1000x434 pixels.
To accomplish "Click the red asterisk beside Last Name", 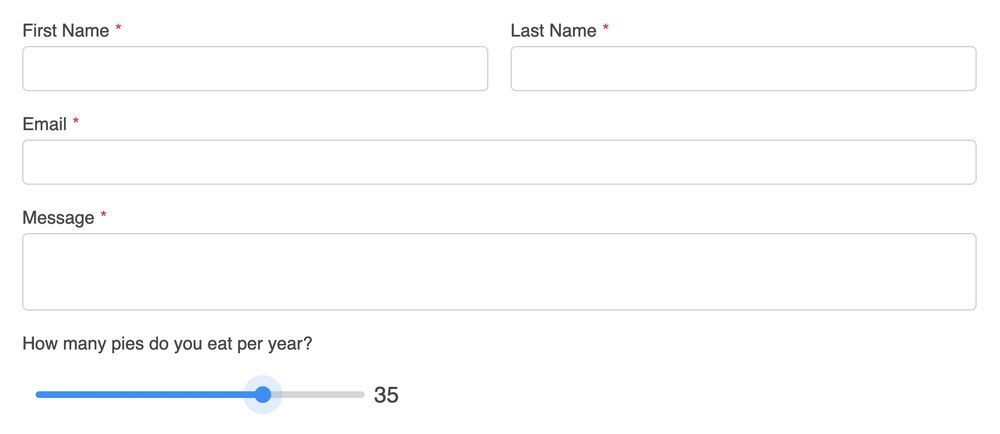I will [x=605, y=28].
